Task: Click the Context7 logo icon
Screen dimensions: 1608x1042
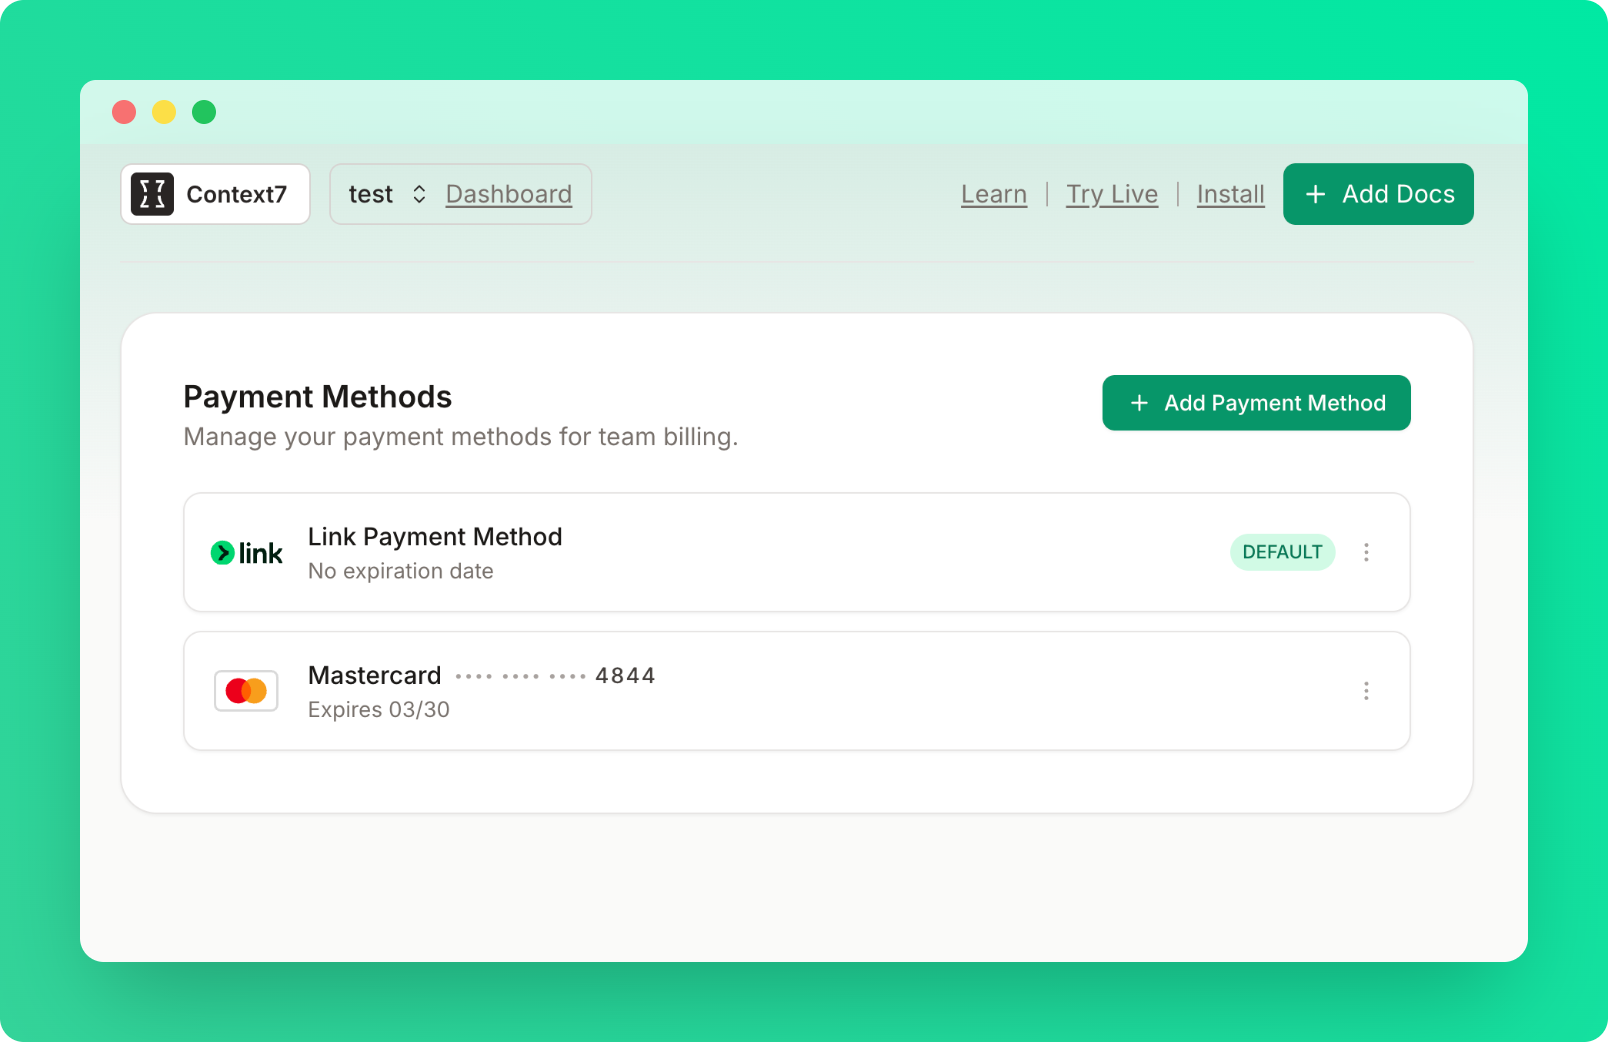Action: click(x=153, y=194)
